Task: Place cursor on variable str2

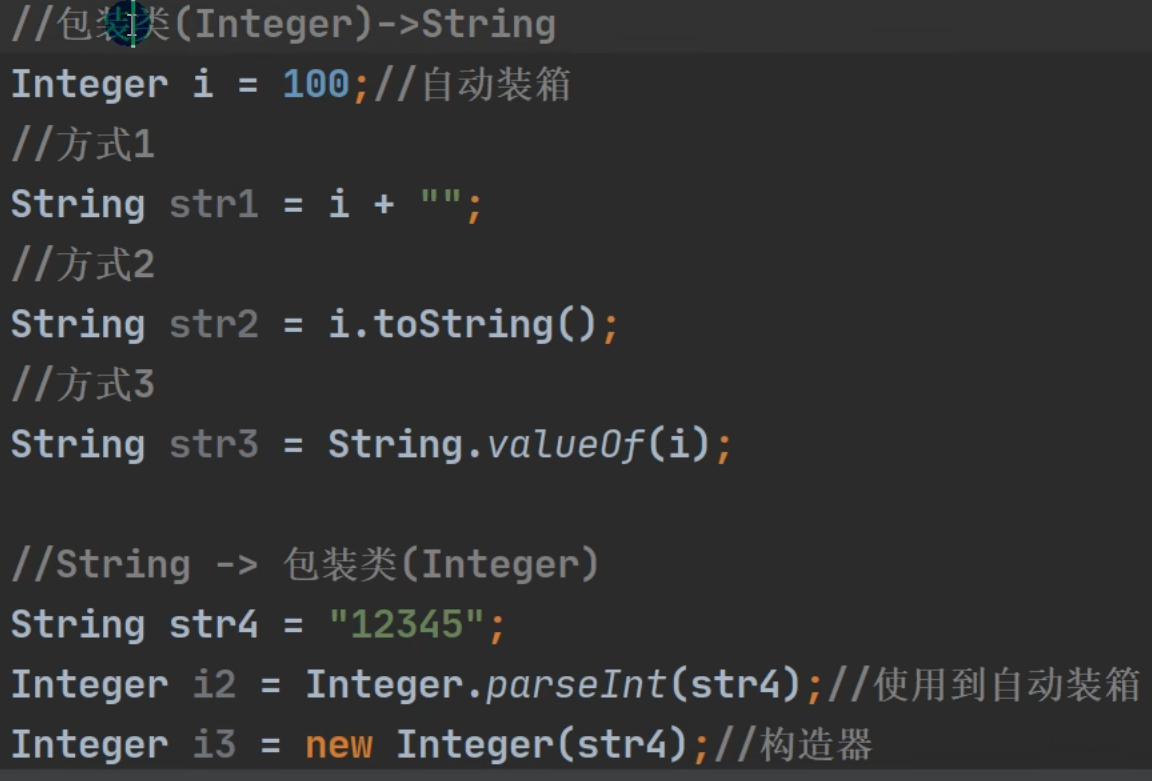Action: pyautogui.click(x=213, y=325)
